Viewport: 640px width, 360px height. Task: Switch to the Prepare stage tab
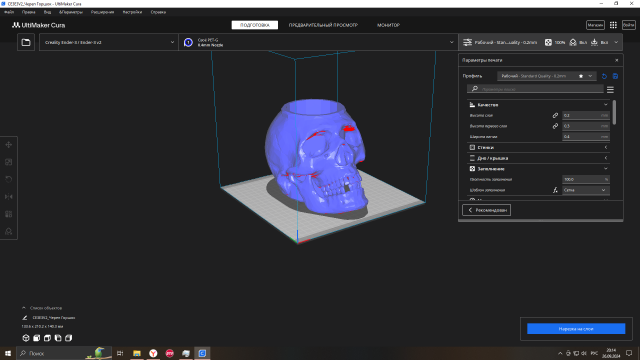tap(255, 25)
